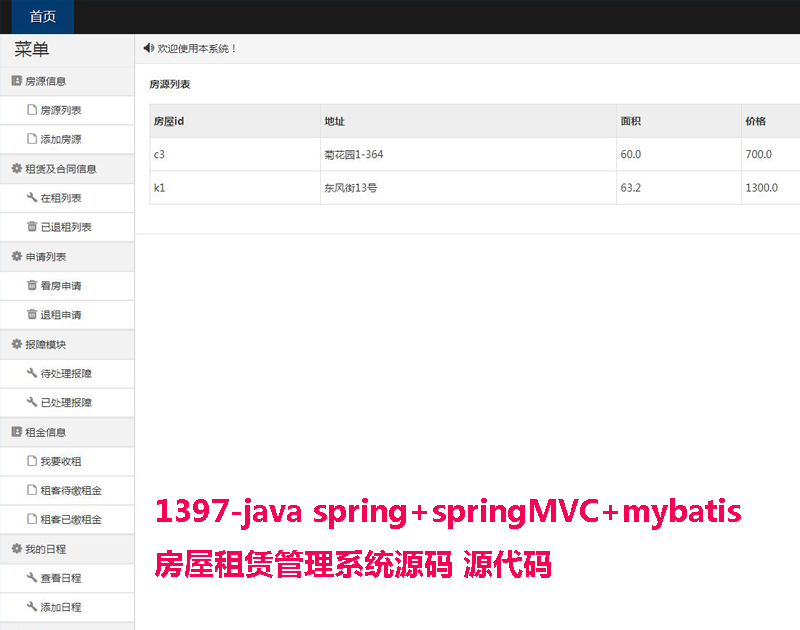Click the 房源列表 panel title
The image size is (800, 630).
tap(169, 84)
